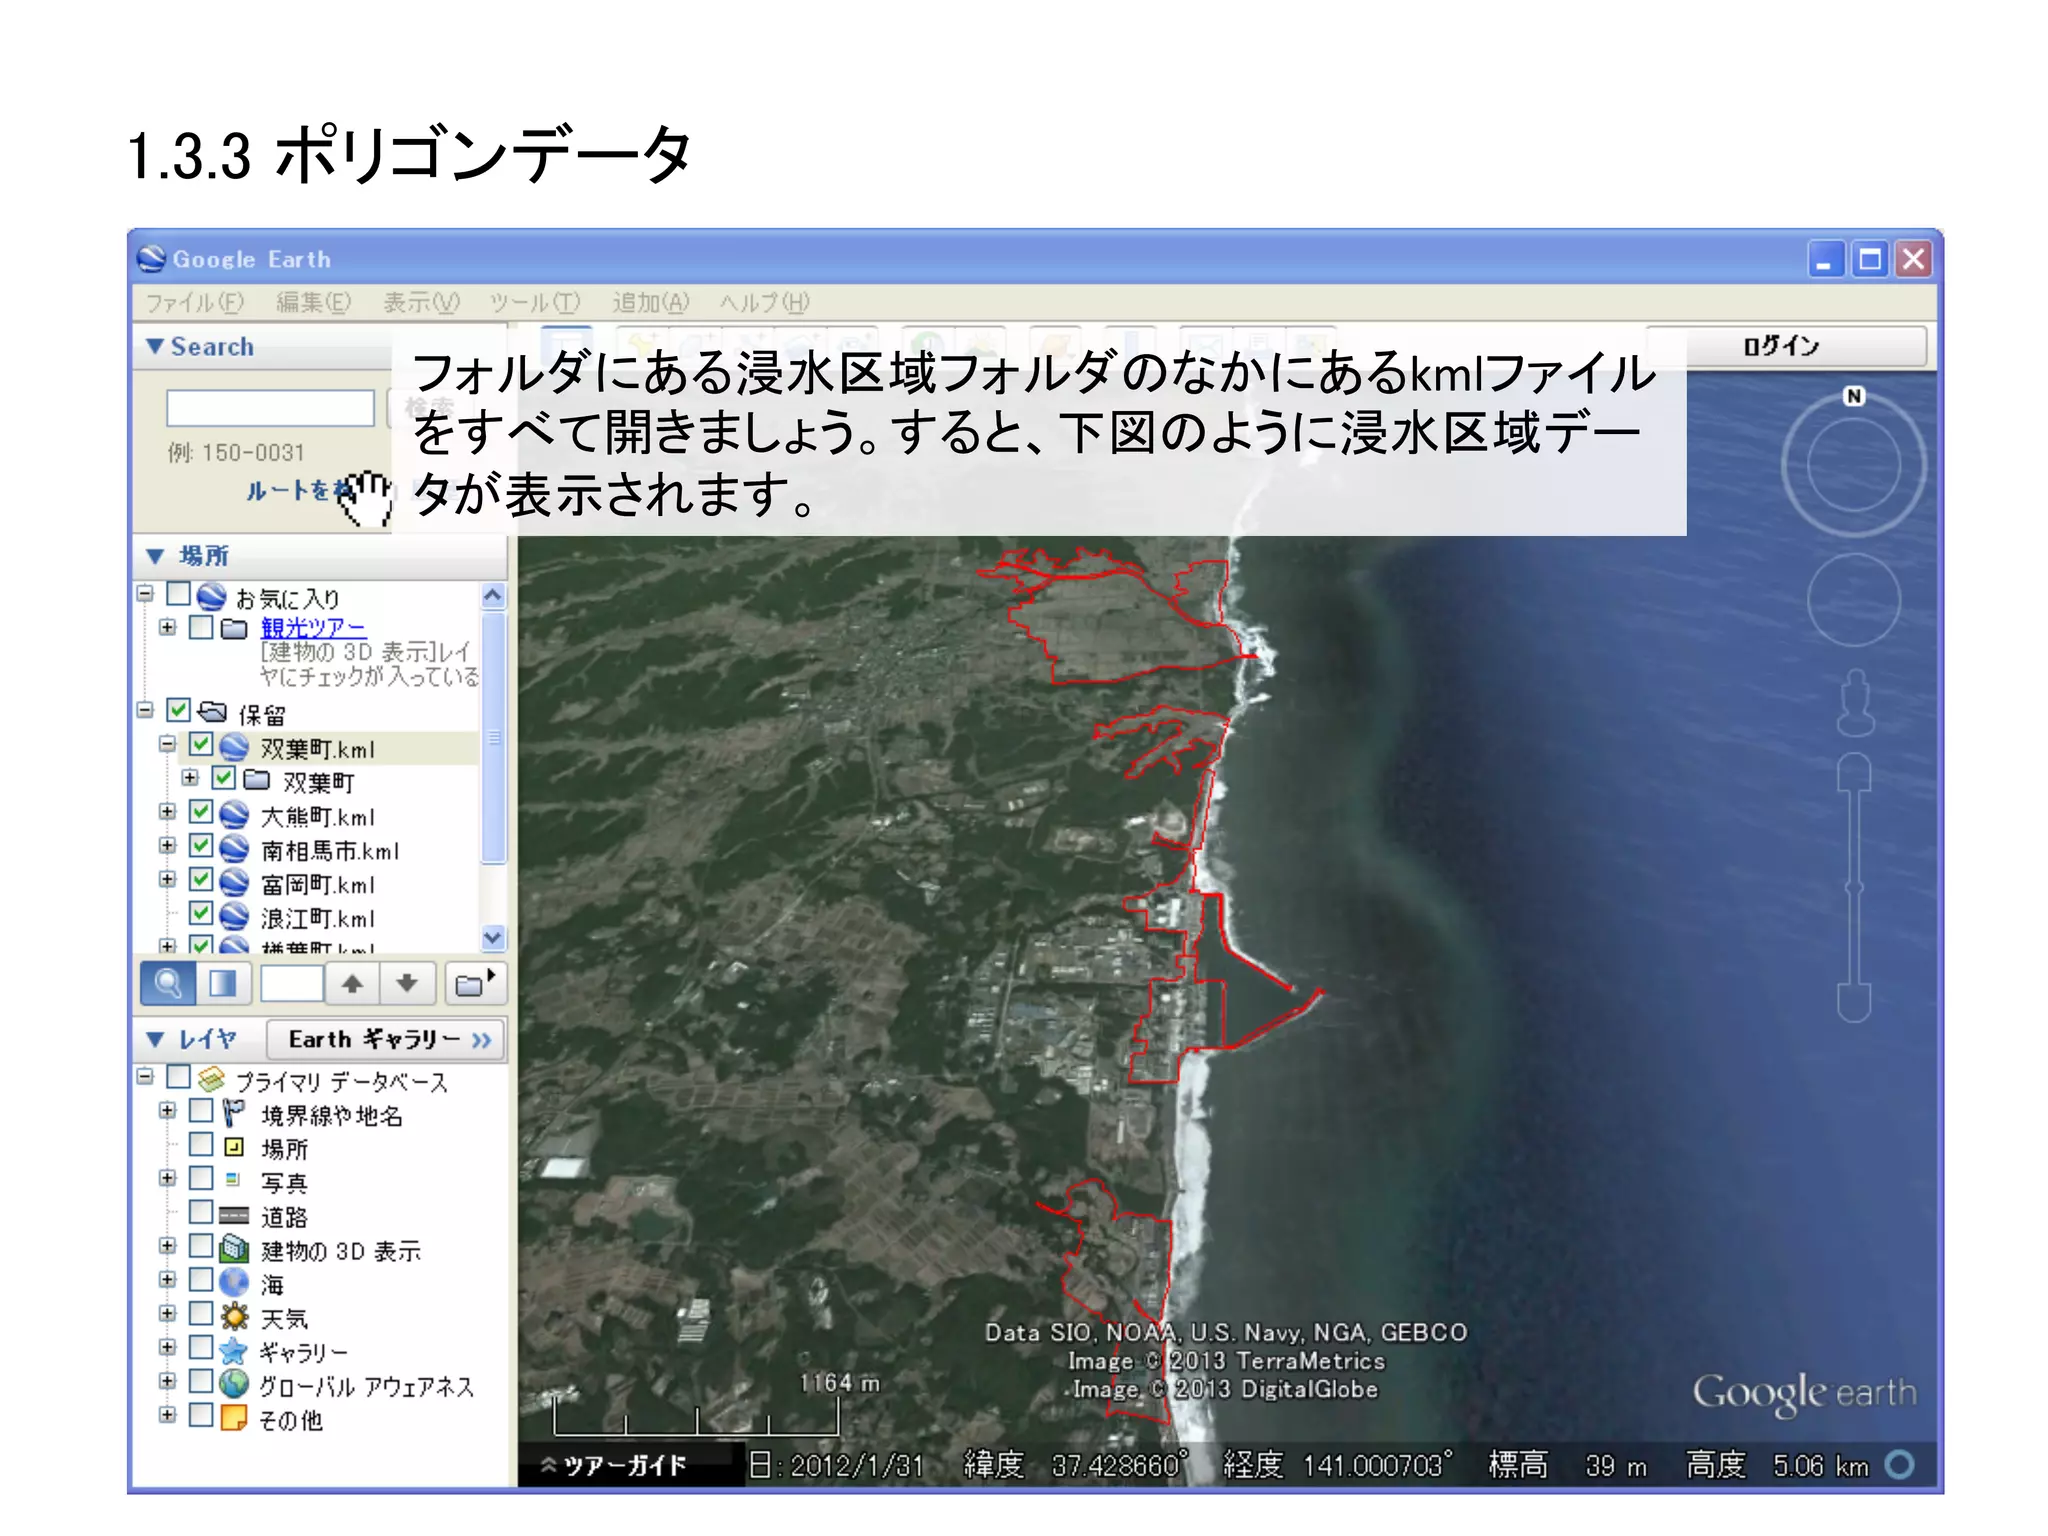Click the 海 ocean layer icon

[234, 1283]
